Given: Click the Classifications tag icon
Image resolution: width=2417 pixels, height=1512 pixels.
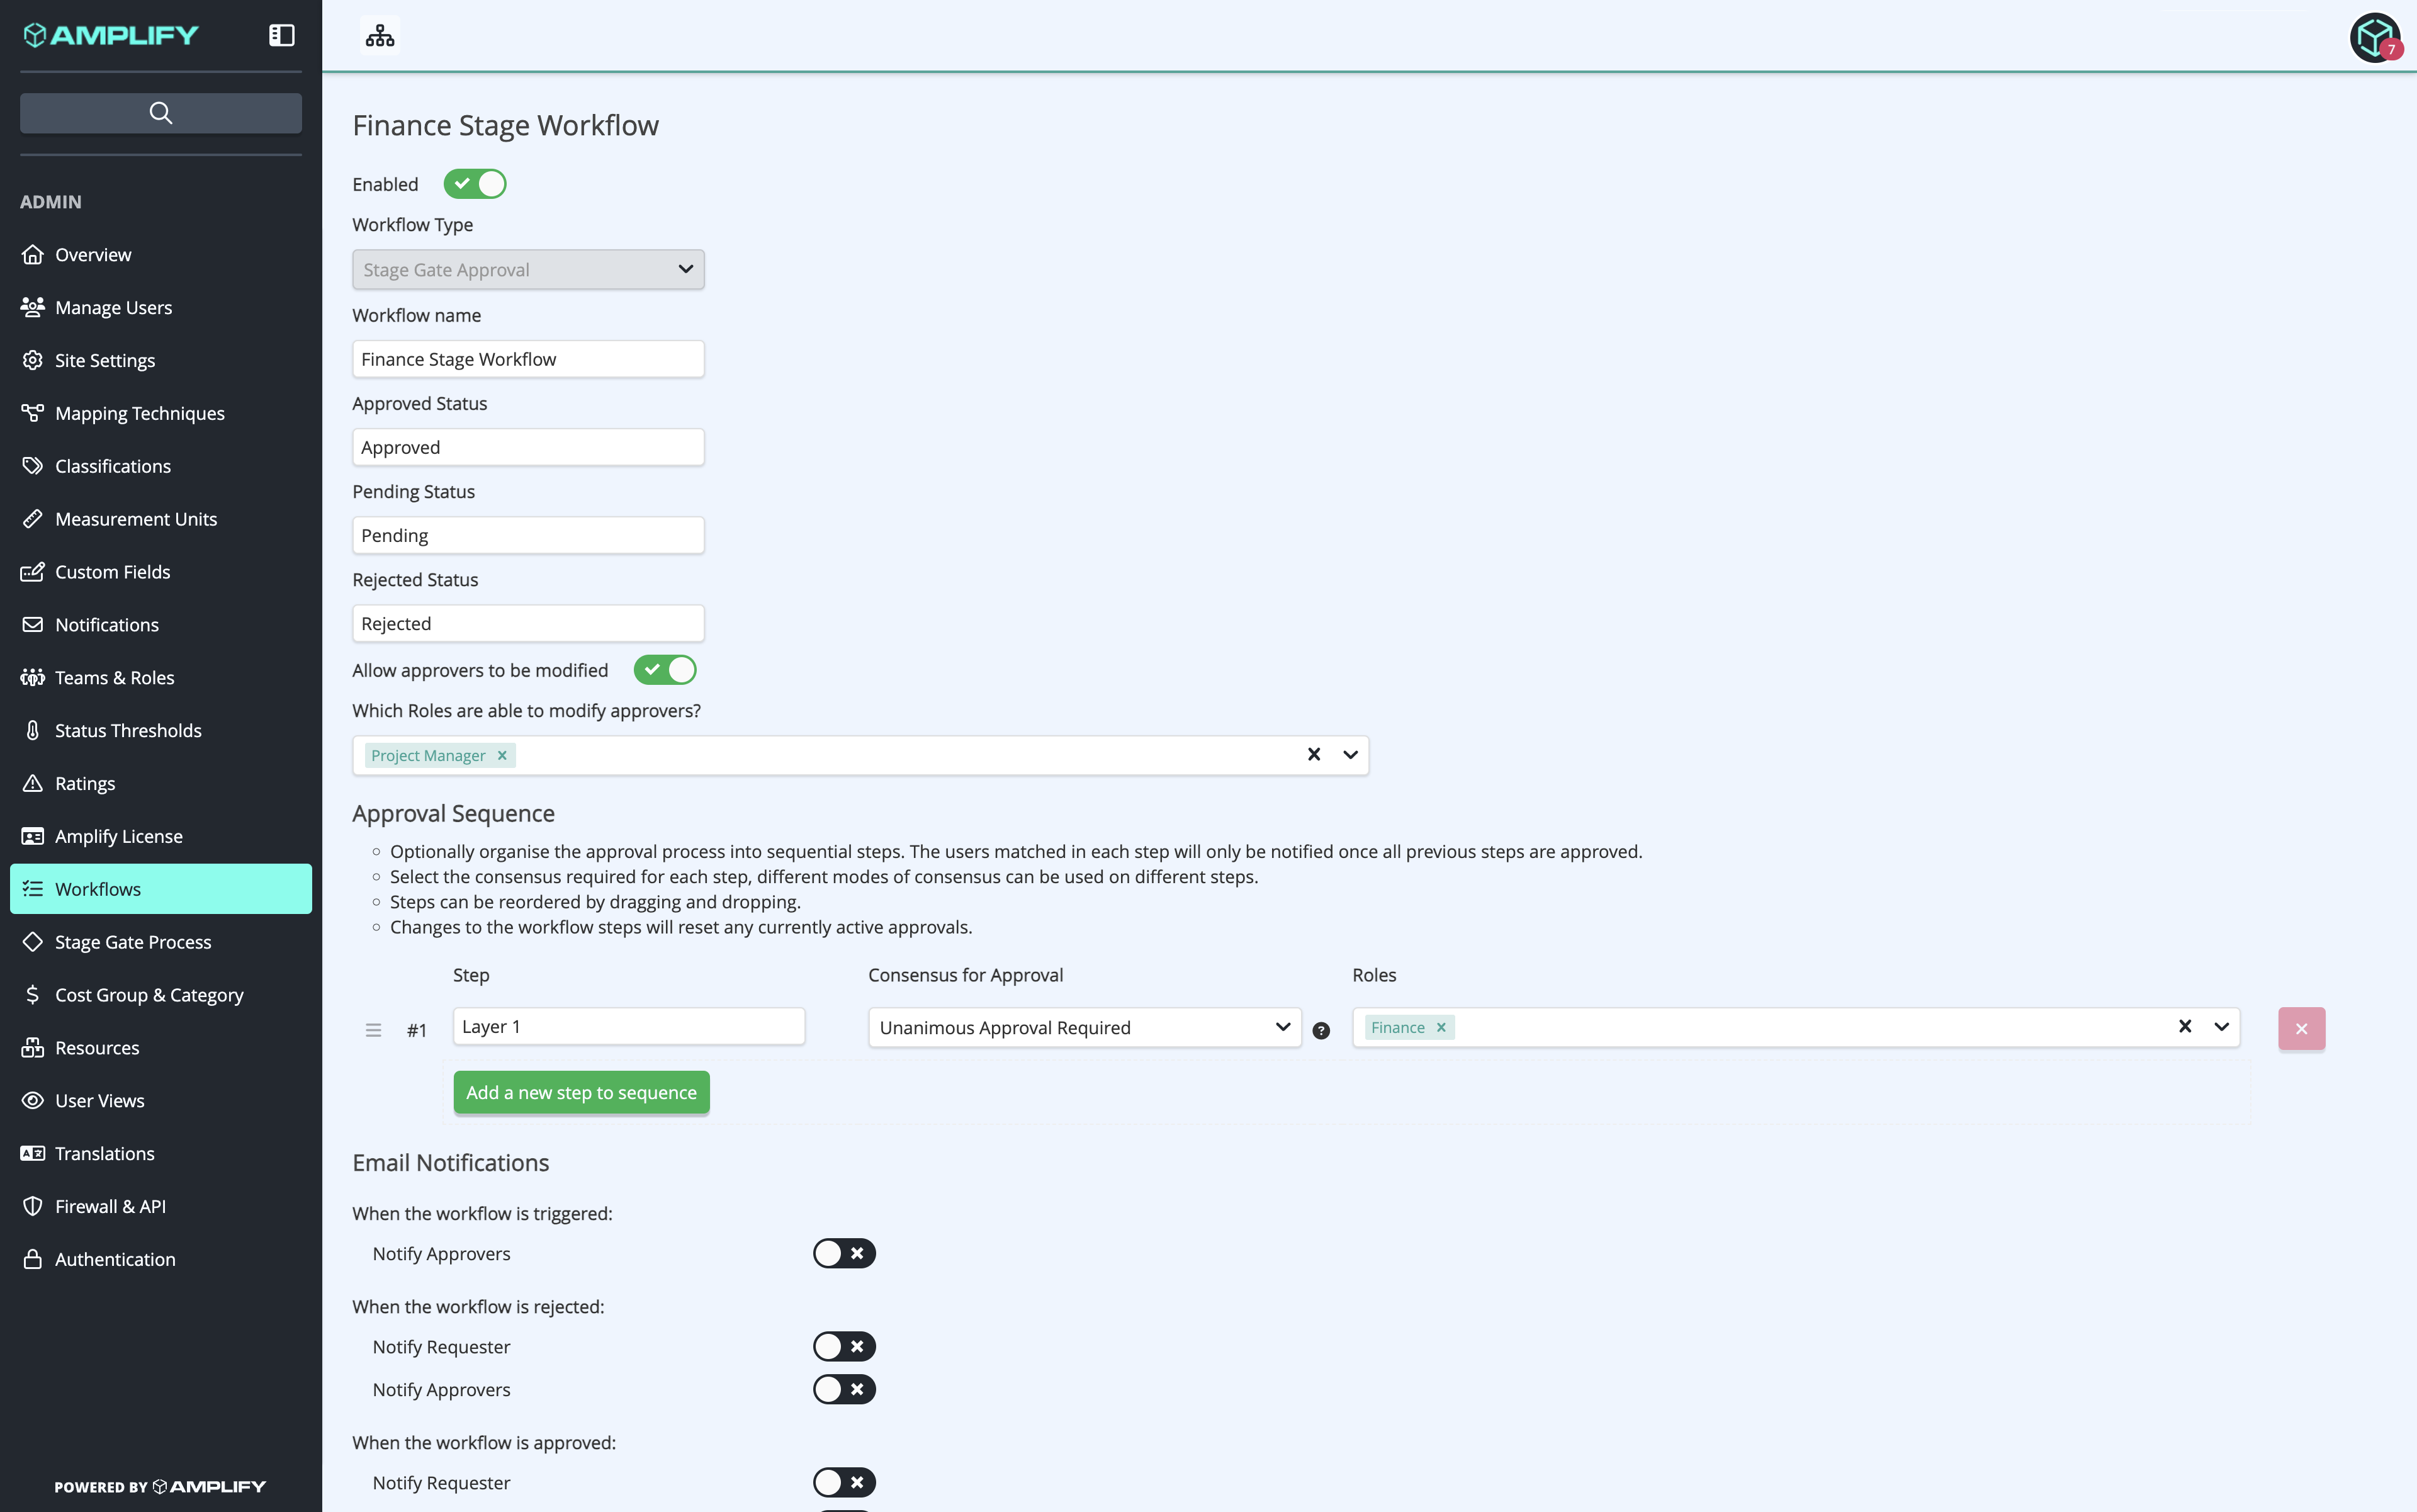Looking at the screenshot, I should pyautogui.click(x=33, y=466).
